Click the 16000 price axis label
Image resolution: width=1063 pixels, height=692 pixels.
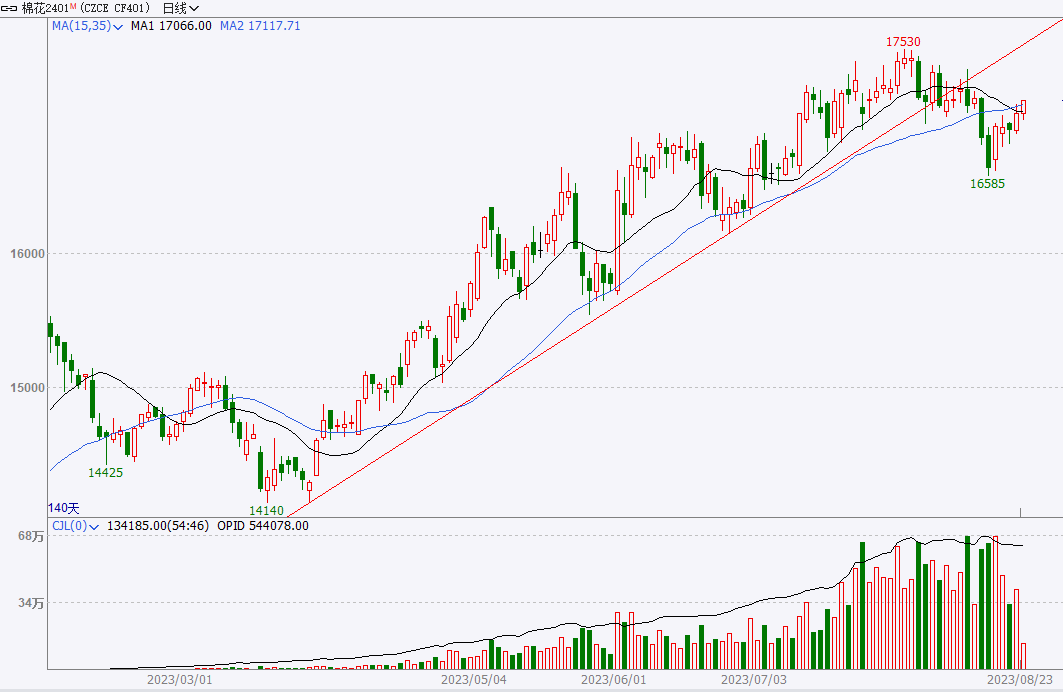pyautogui.click(x=29, y=254)
